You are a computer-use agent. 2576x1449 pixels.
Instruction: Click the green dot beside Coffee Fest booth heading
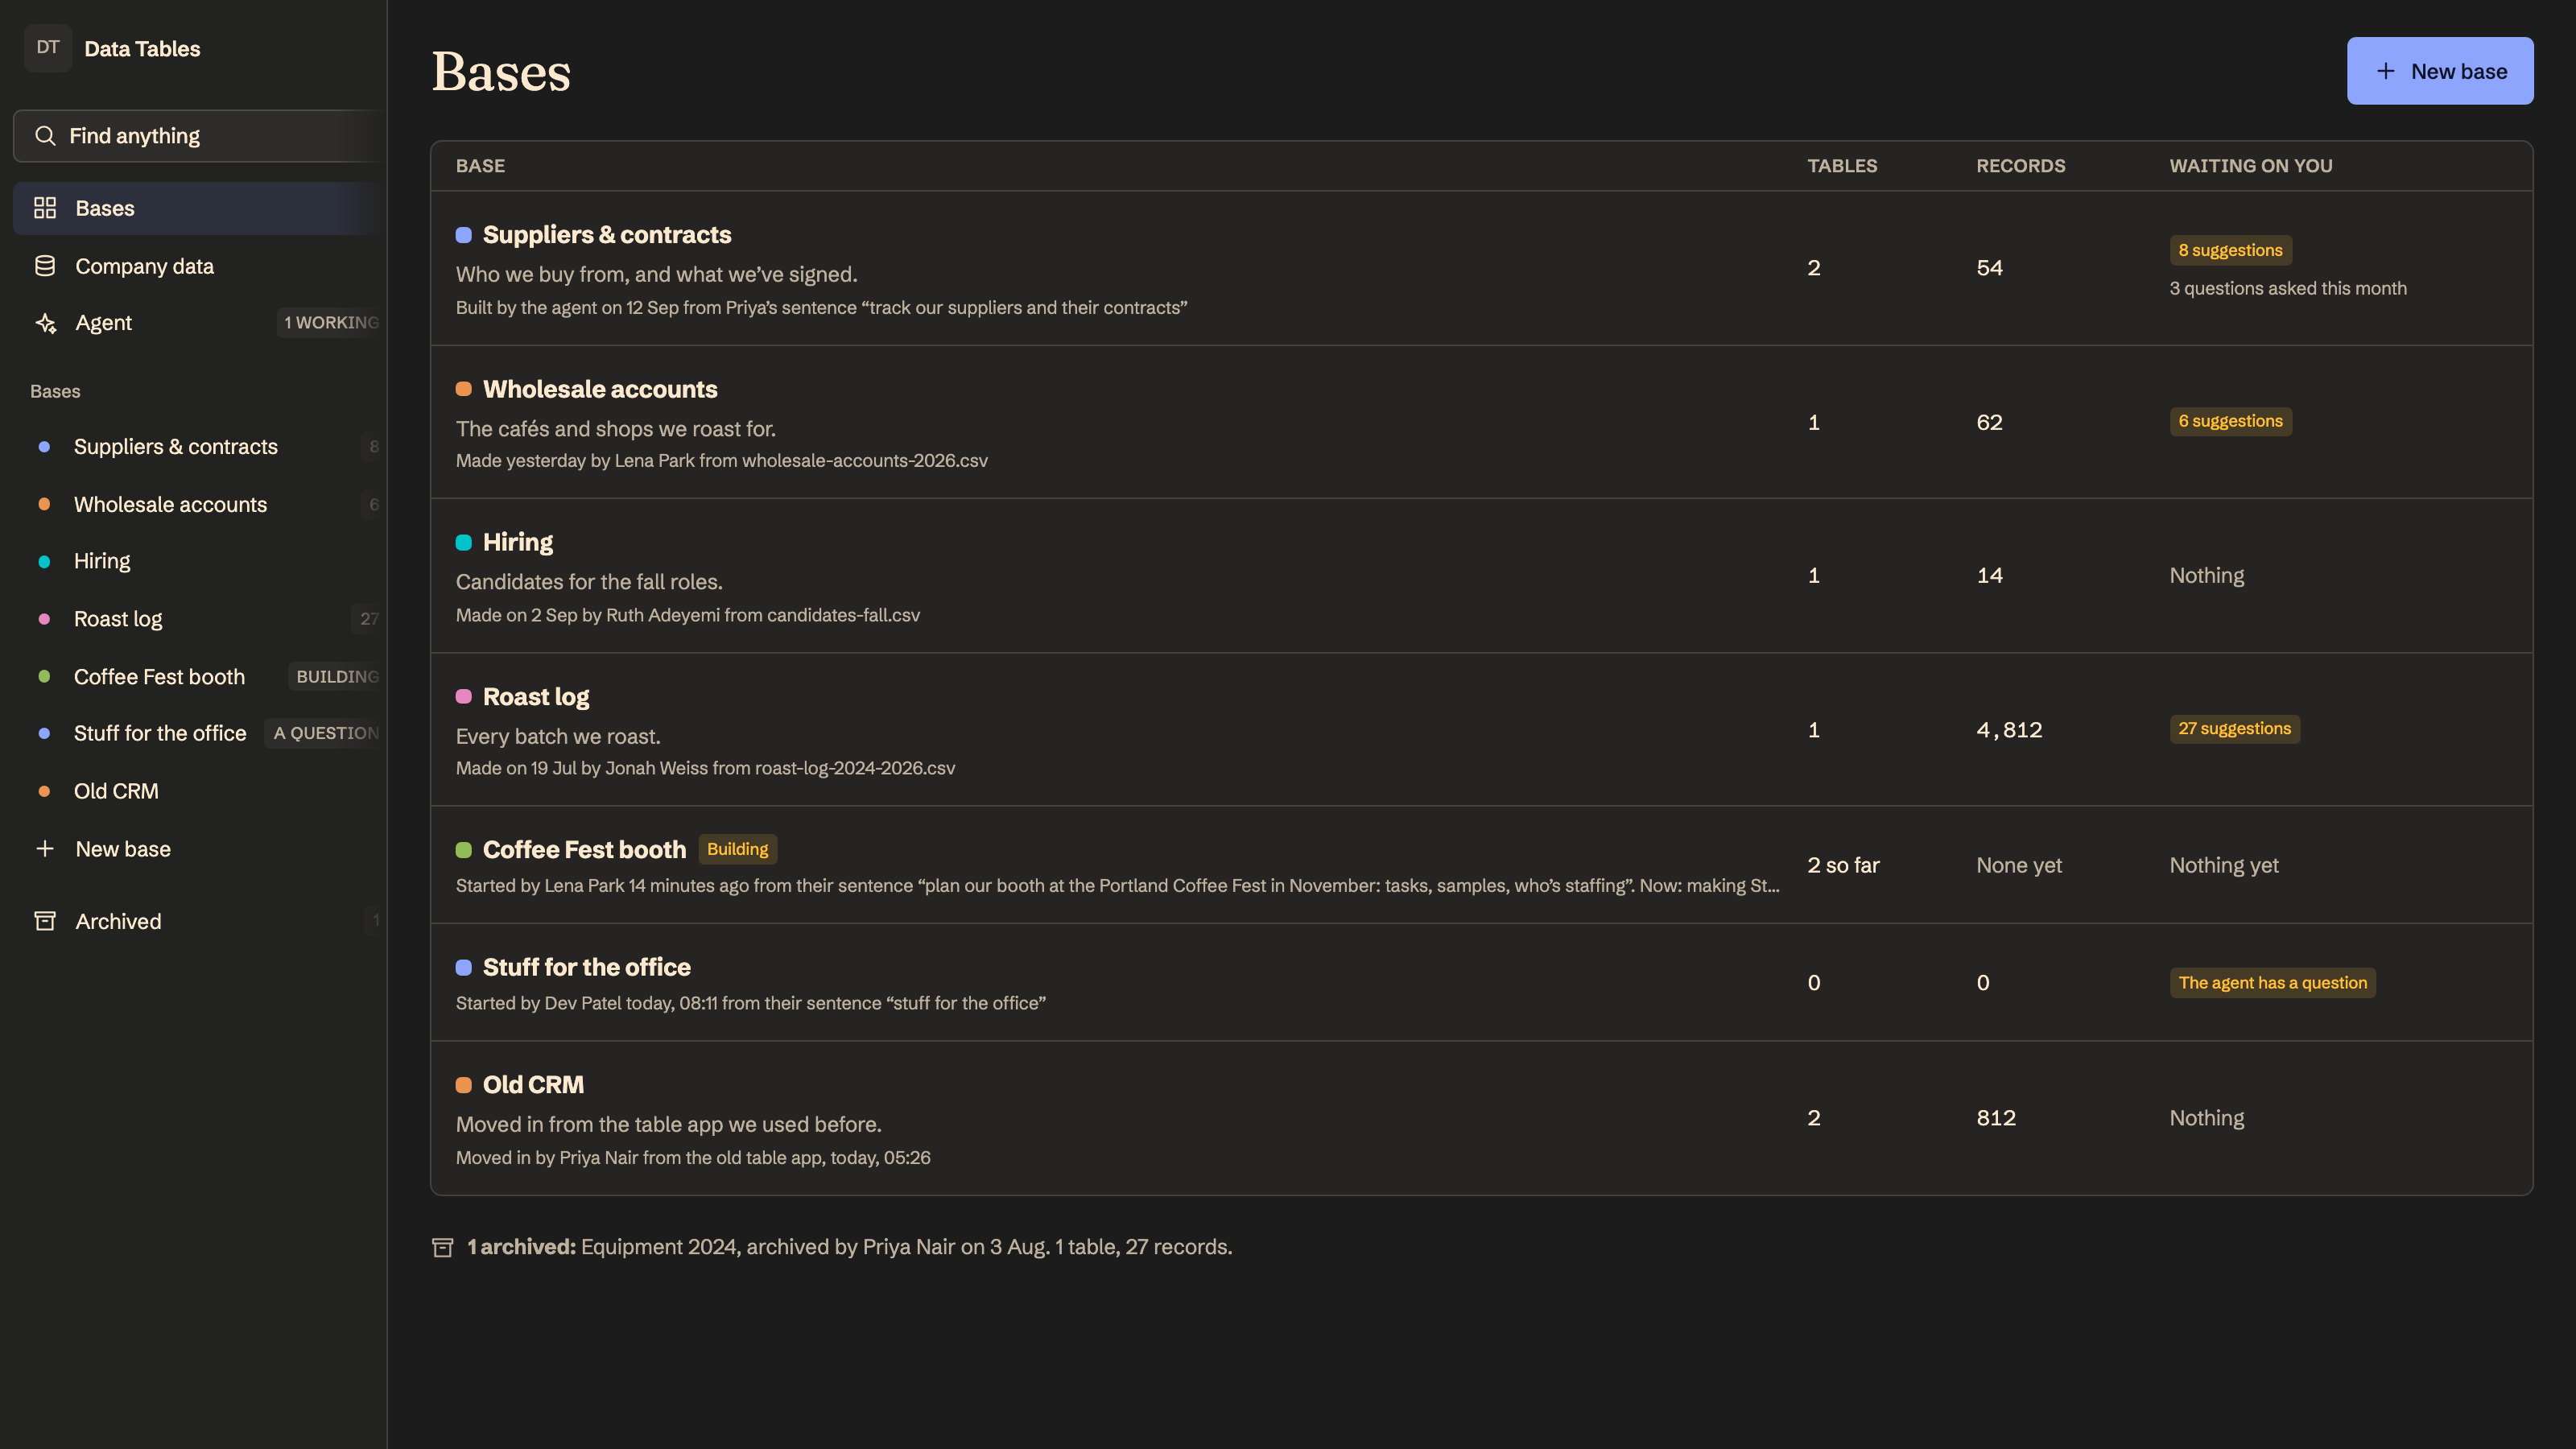point(464,850)
